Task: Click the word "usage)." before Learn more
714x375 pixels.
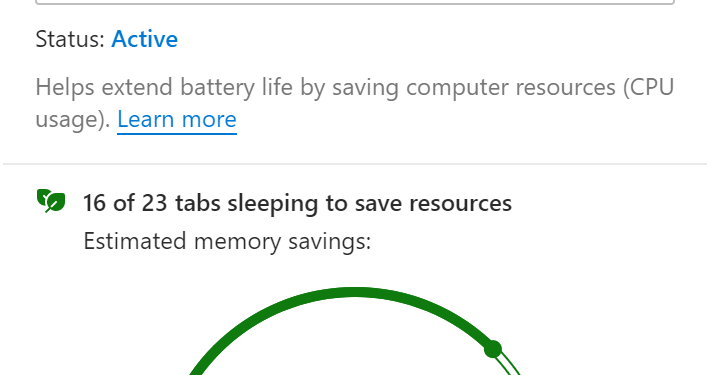Action: click(x=73, y=120)
